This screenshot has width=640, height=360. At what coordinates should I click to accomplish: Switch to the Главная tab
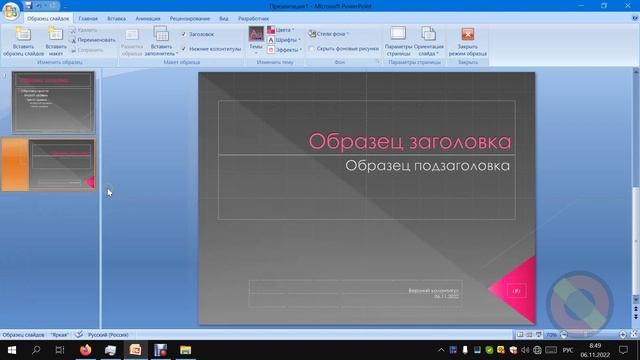click(88, 18)
